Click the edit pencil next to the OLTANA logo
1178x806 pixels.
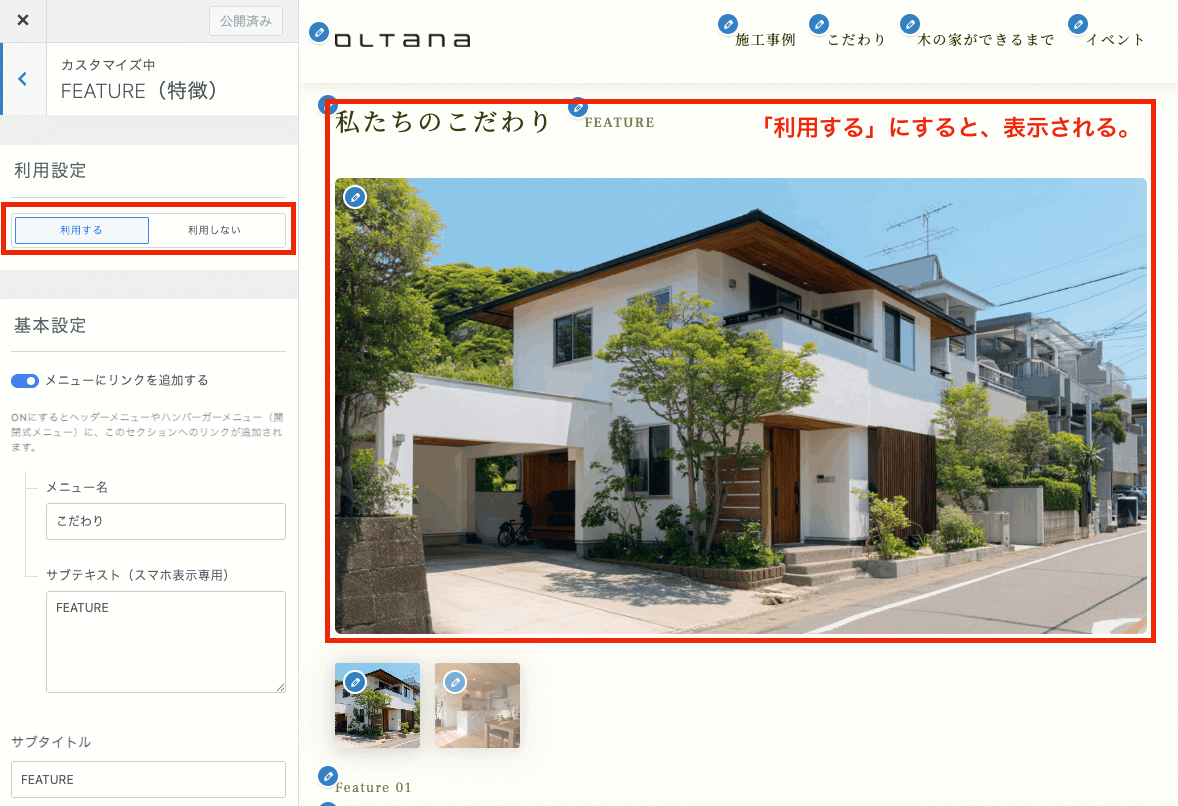coord(319,32)
